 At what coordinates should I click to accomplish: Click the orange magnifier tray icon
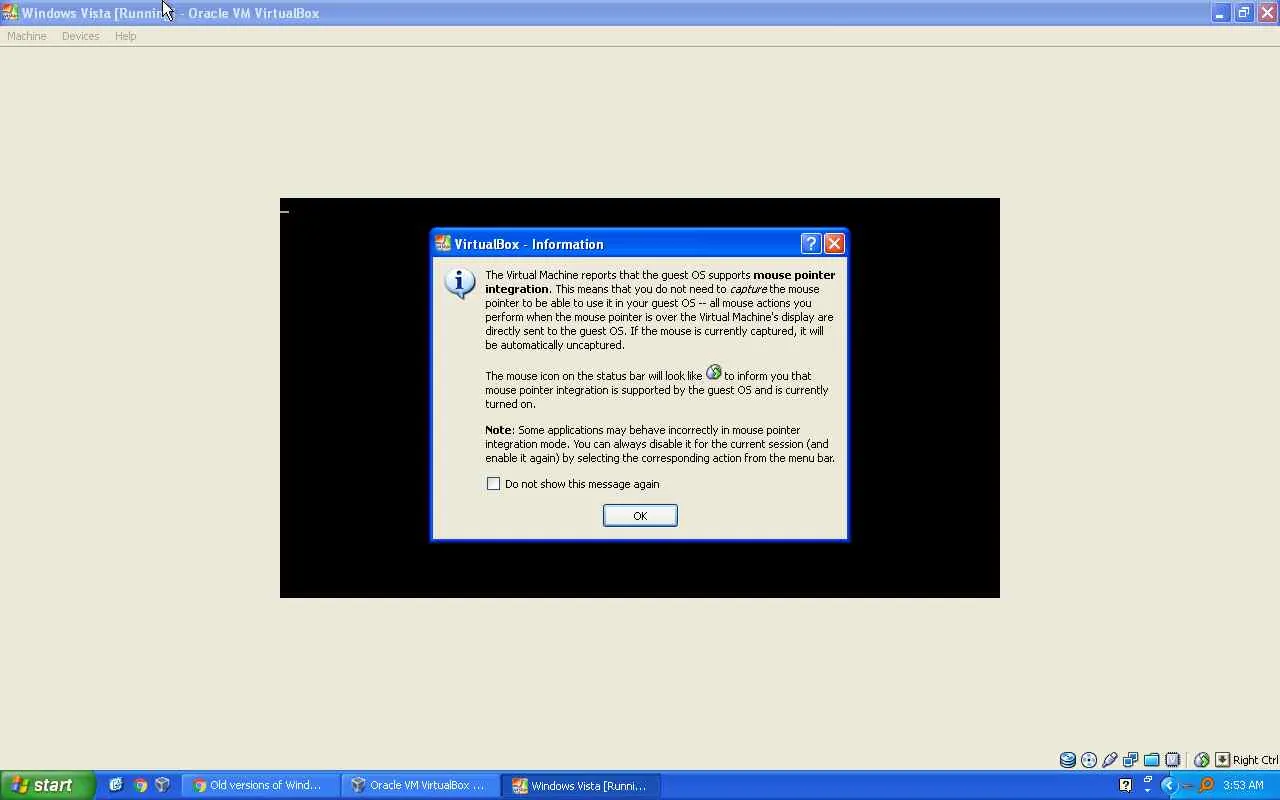pos(1206,785)
